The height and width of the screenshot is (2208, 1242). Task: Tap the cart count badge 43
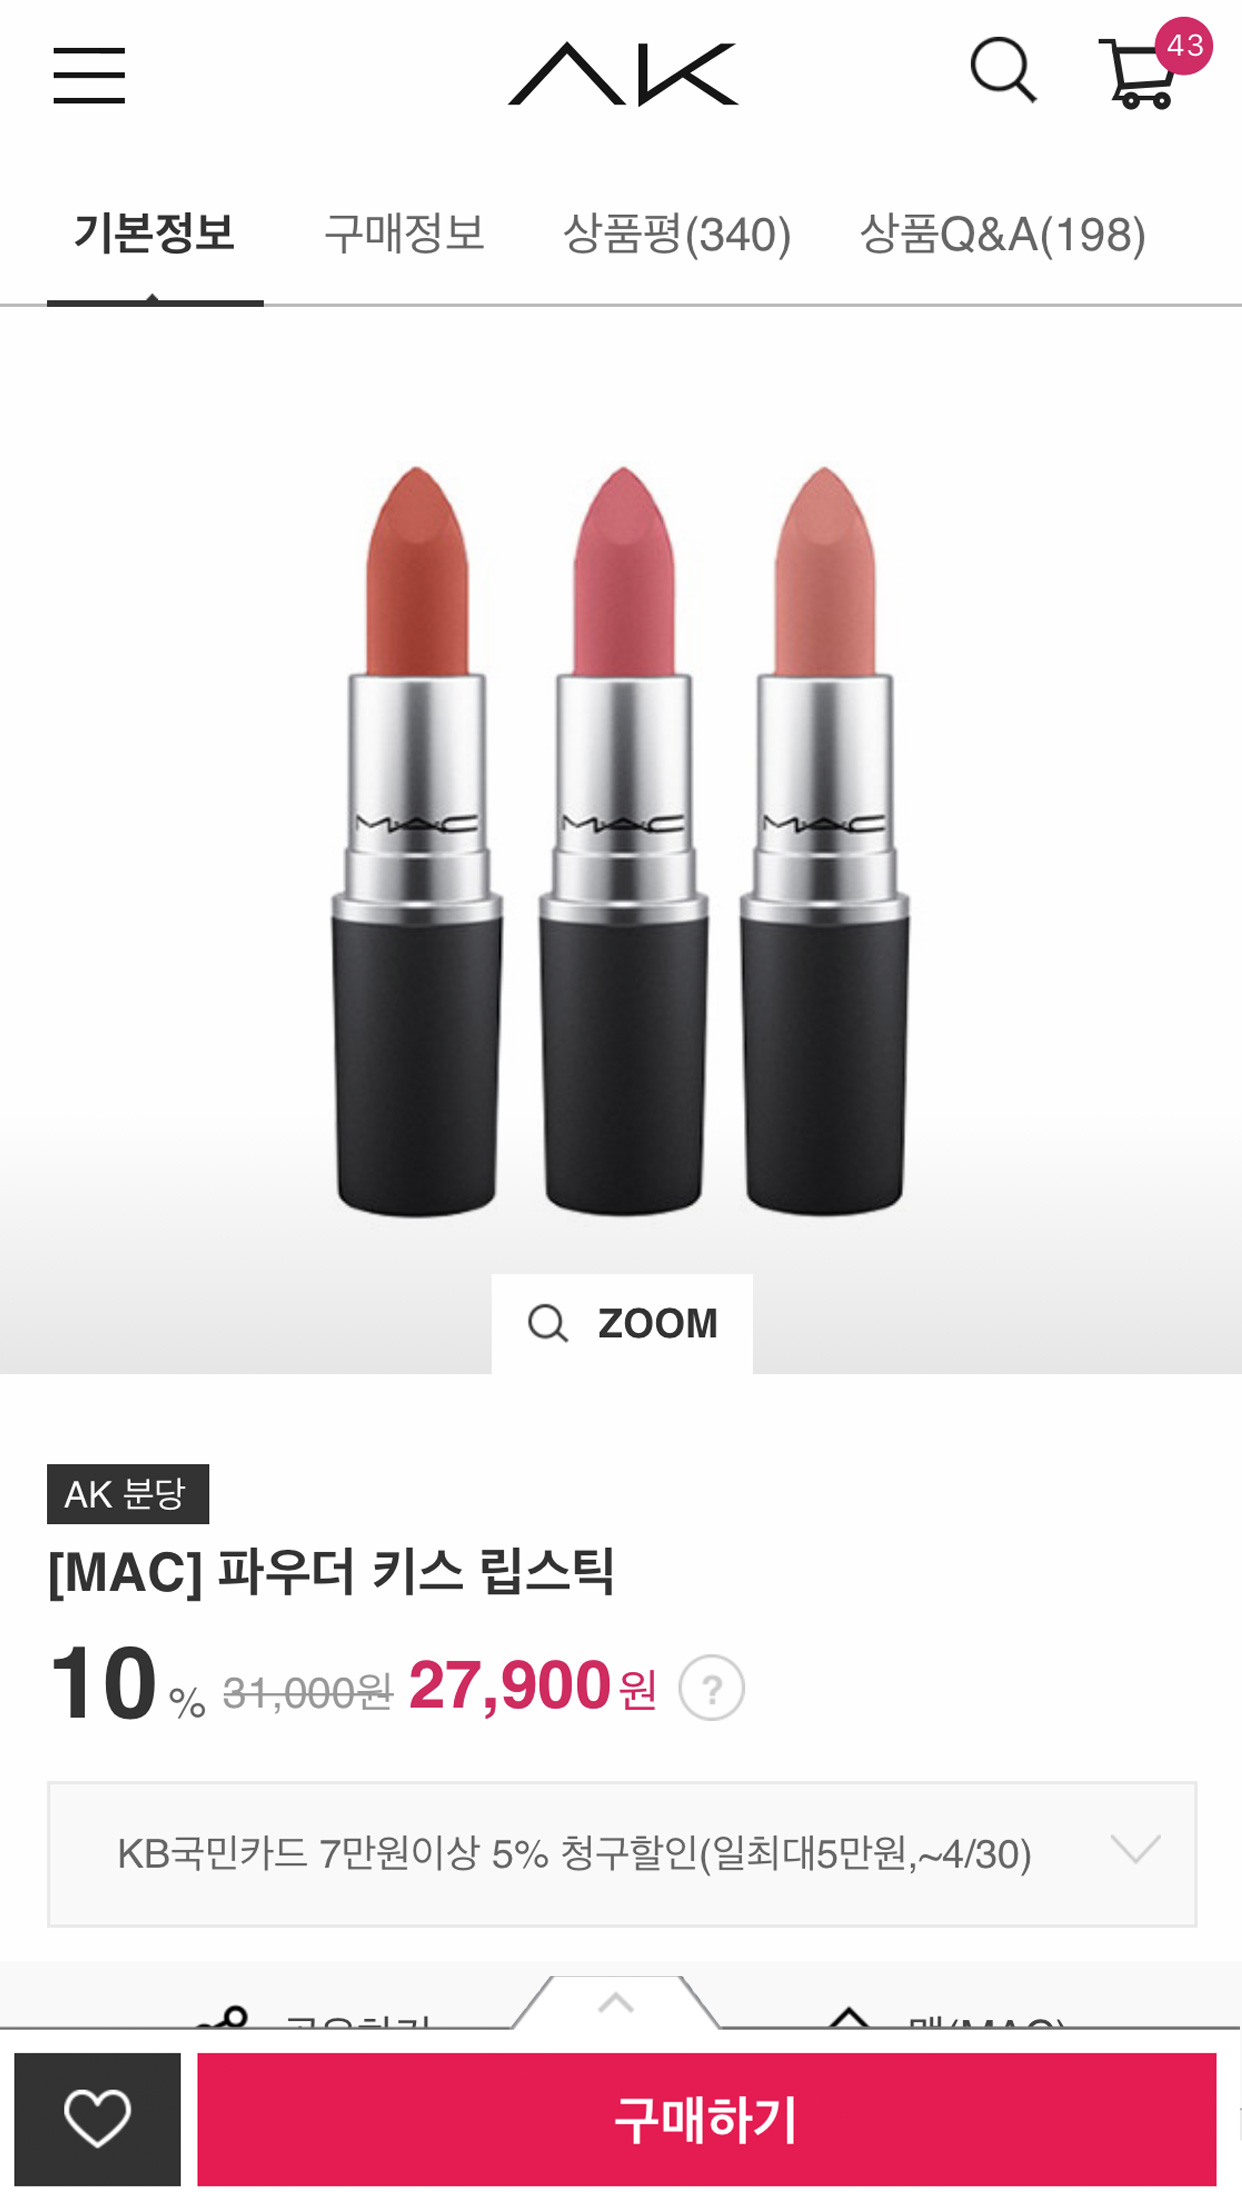1184,46
